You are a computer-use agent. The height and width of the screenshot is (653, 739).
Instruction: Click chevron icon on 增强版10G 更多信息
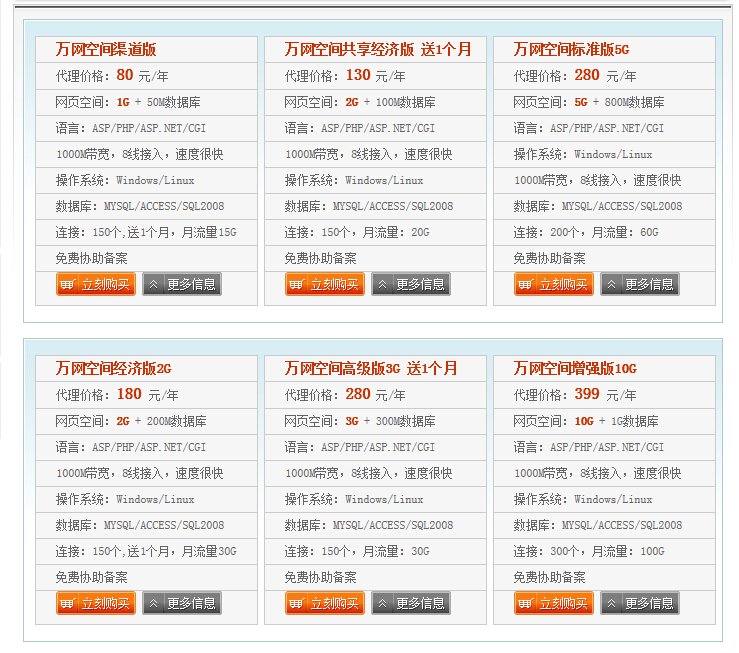[611, 603]
